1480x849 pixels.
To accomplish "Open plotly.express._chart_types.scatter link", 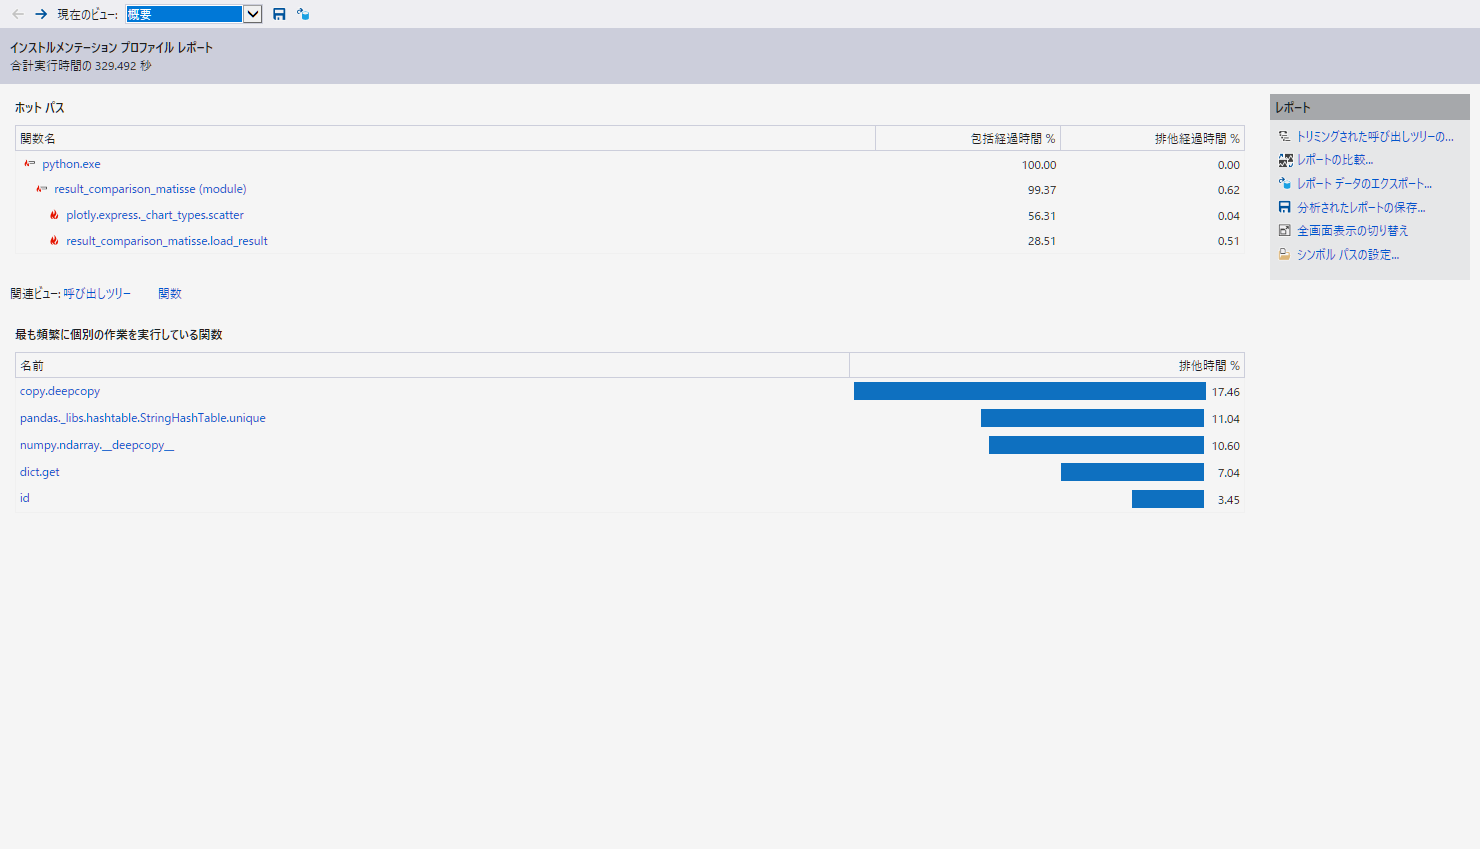I will pyautogui.click(x=155, y=215).
